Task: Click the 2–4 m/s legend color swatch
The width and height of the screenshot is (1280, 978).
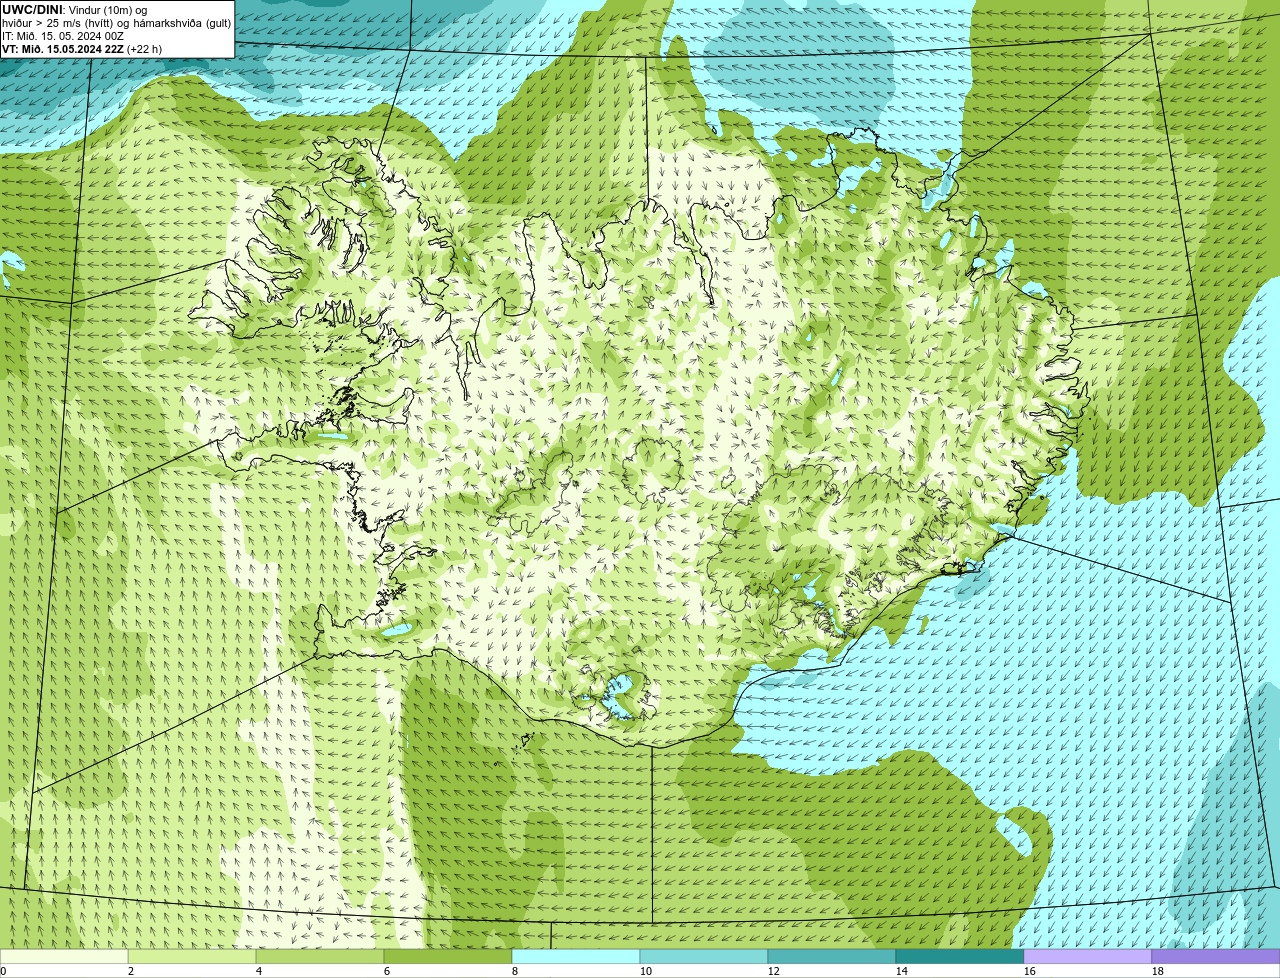Action: tap(192, 957)
